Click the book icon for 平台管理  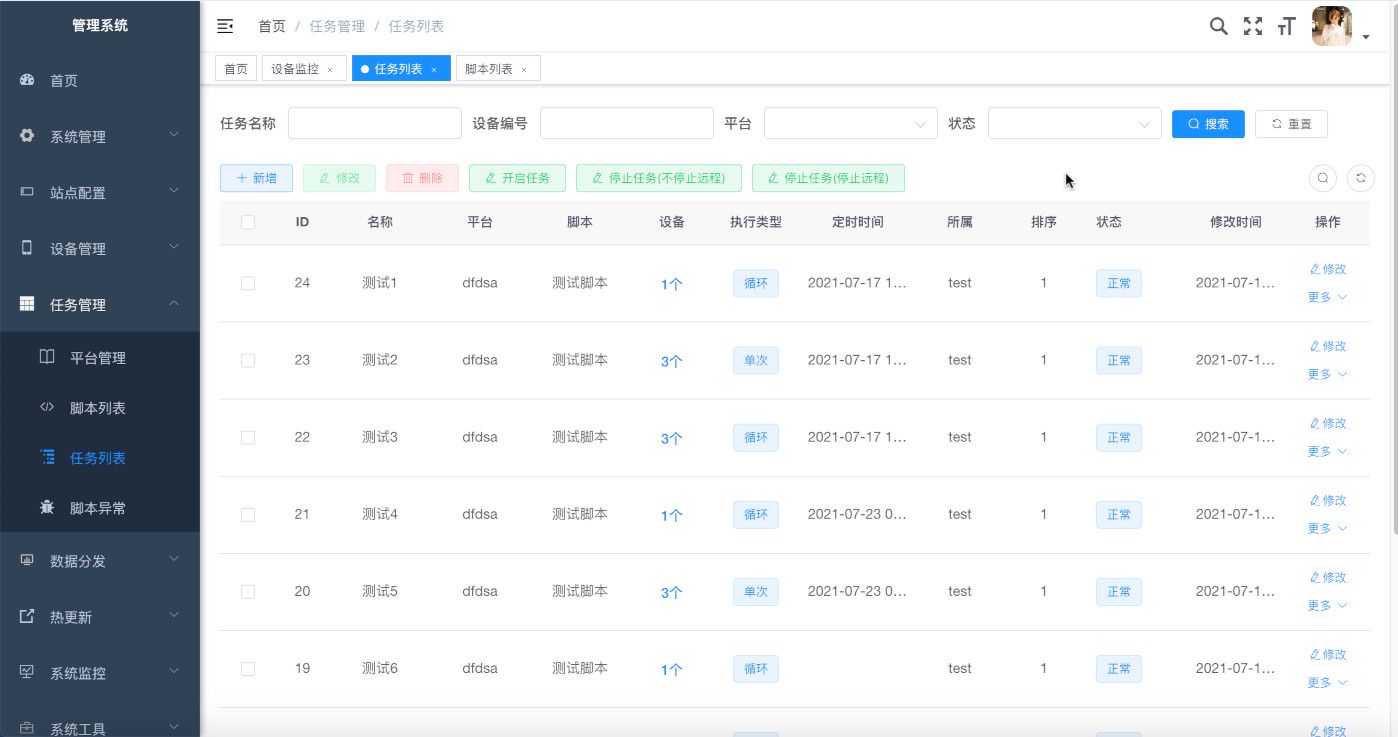(x=47, y=357)
